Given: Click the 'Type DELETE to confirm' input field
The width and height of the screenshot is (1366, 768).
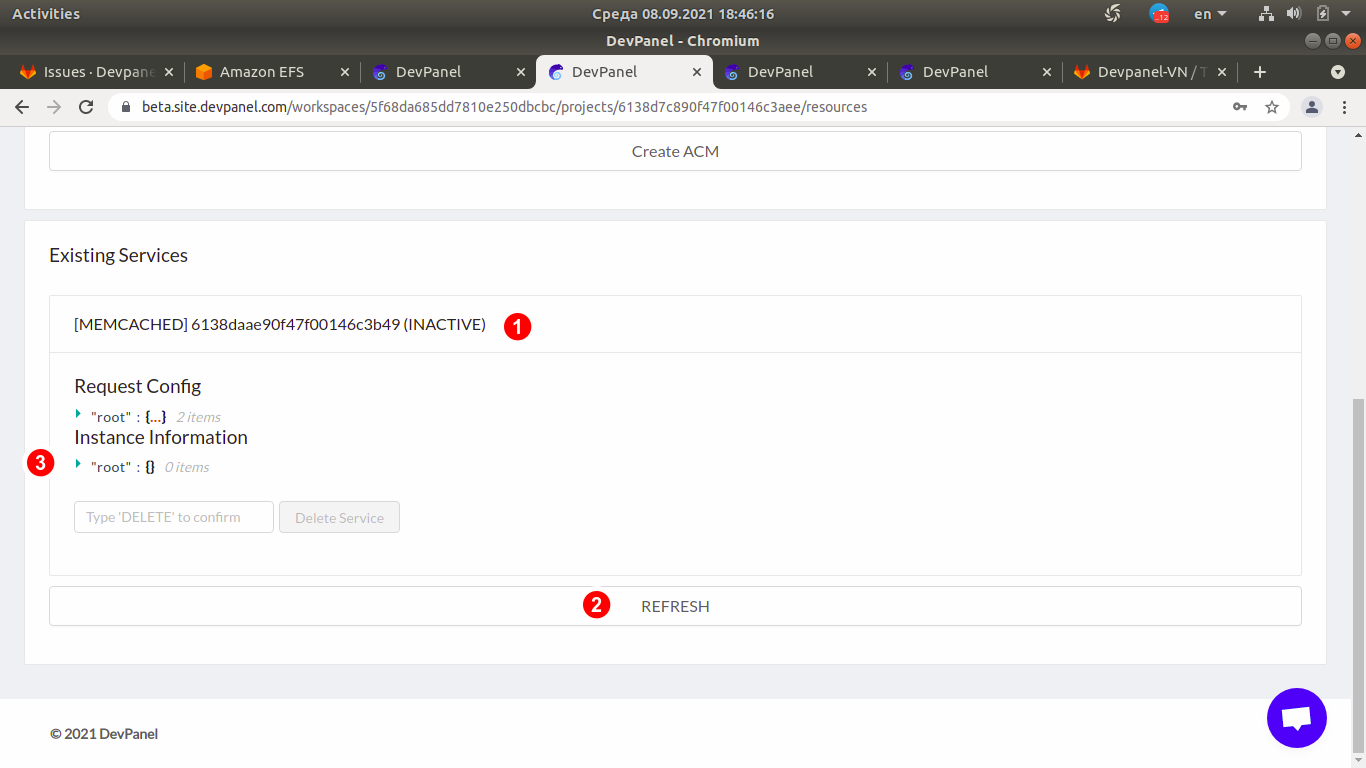Looking at the screenshot, I should point(173,516).
